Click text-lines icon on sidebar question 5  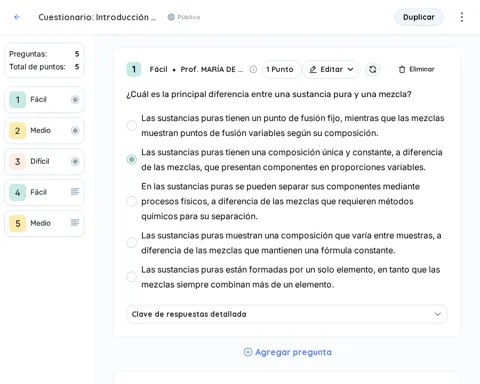click(75, 223)
